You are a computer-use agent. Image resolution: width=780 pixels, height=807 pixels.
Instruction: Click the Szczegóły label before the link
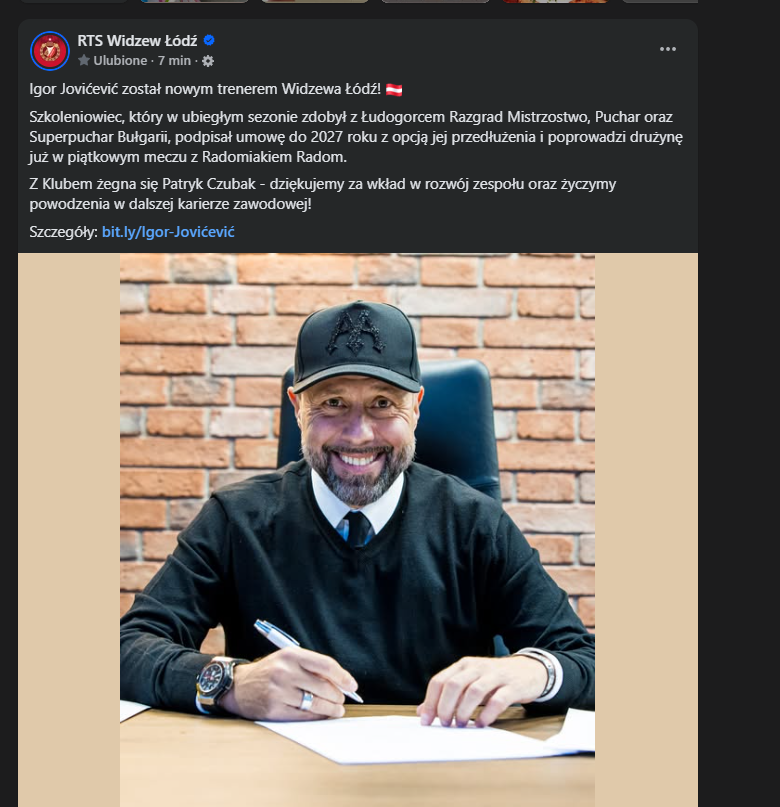click(64, 232)
